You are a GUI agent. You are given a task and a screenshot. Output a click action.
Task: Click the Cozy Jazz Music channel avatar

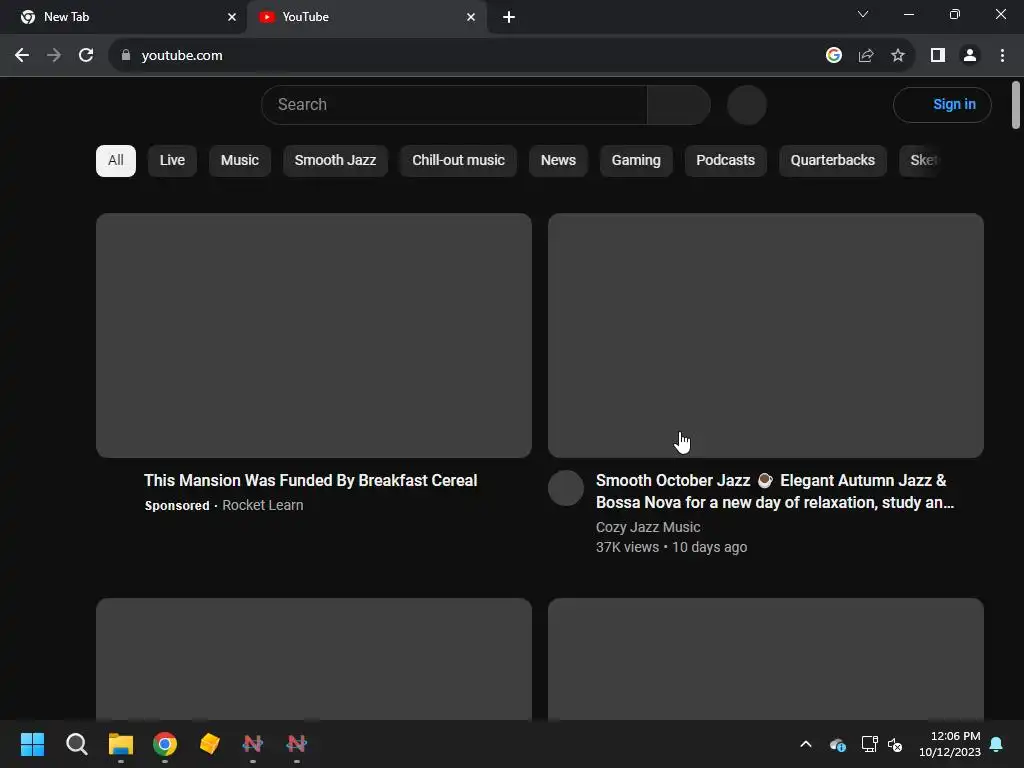(566, 488)
